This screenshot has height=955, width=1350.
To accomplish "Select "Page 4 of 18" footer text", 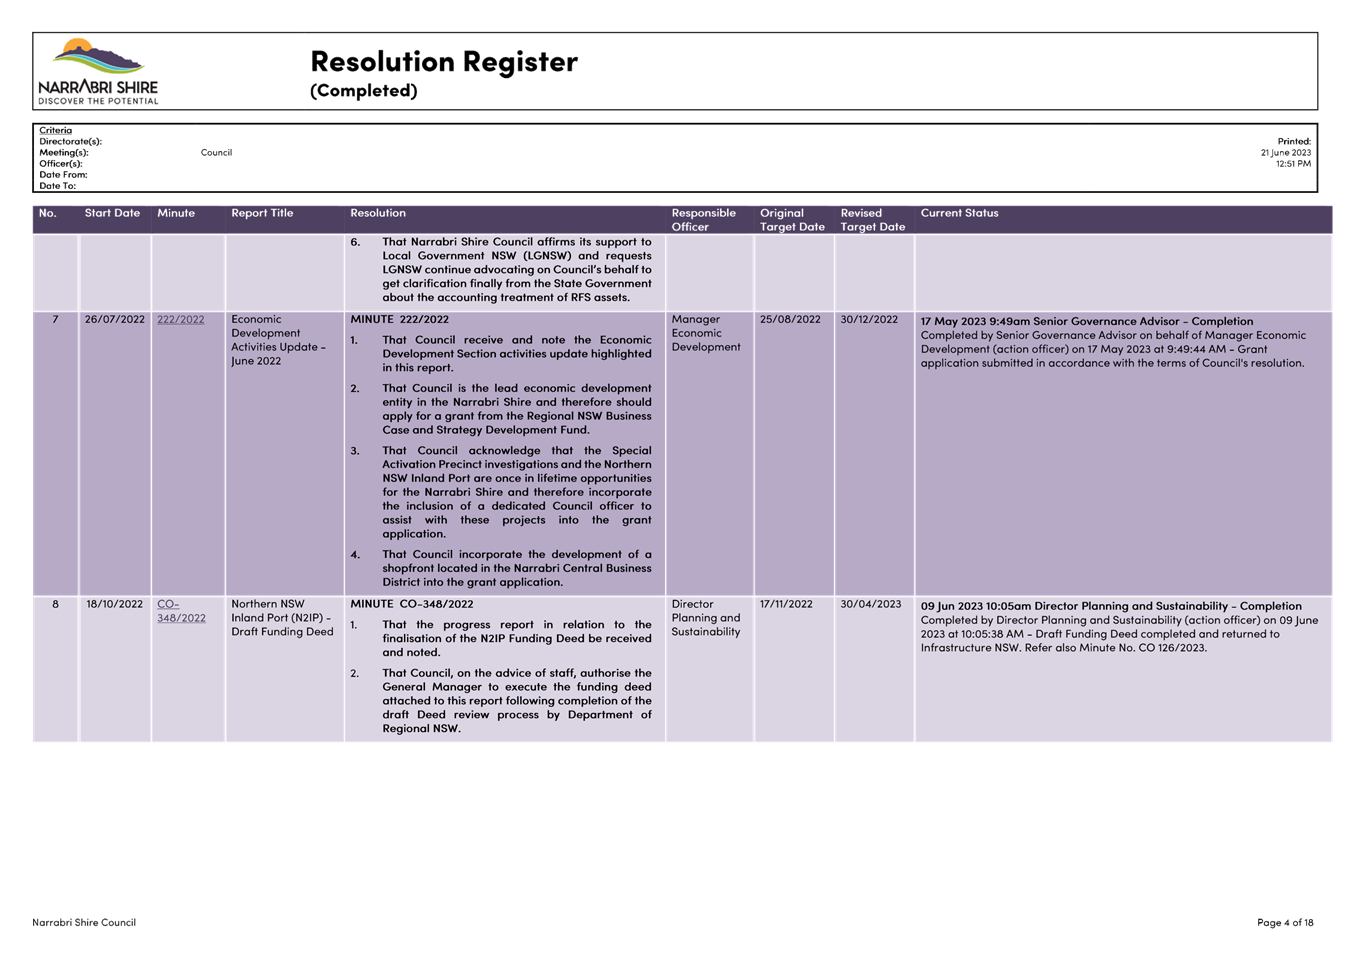I will tap(1285, 922).
